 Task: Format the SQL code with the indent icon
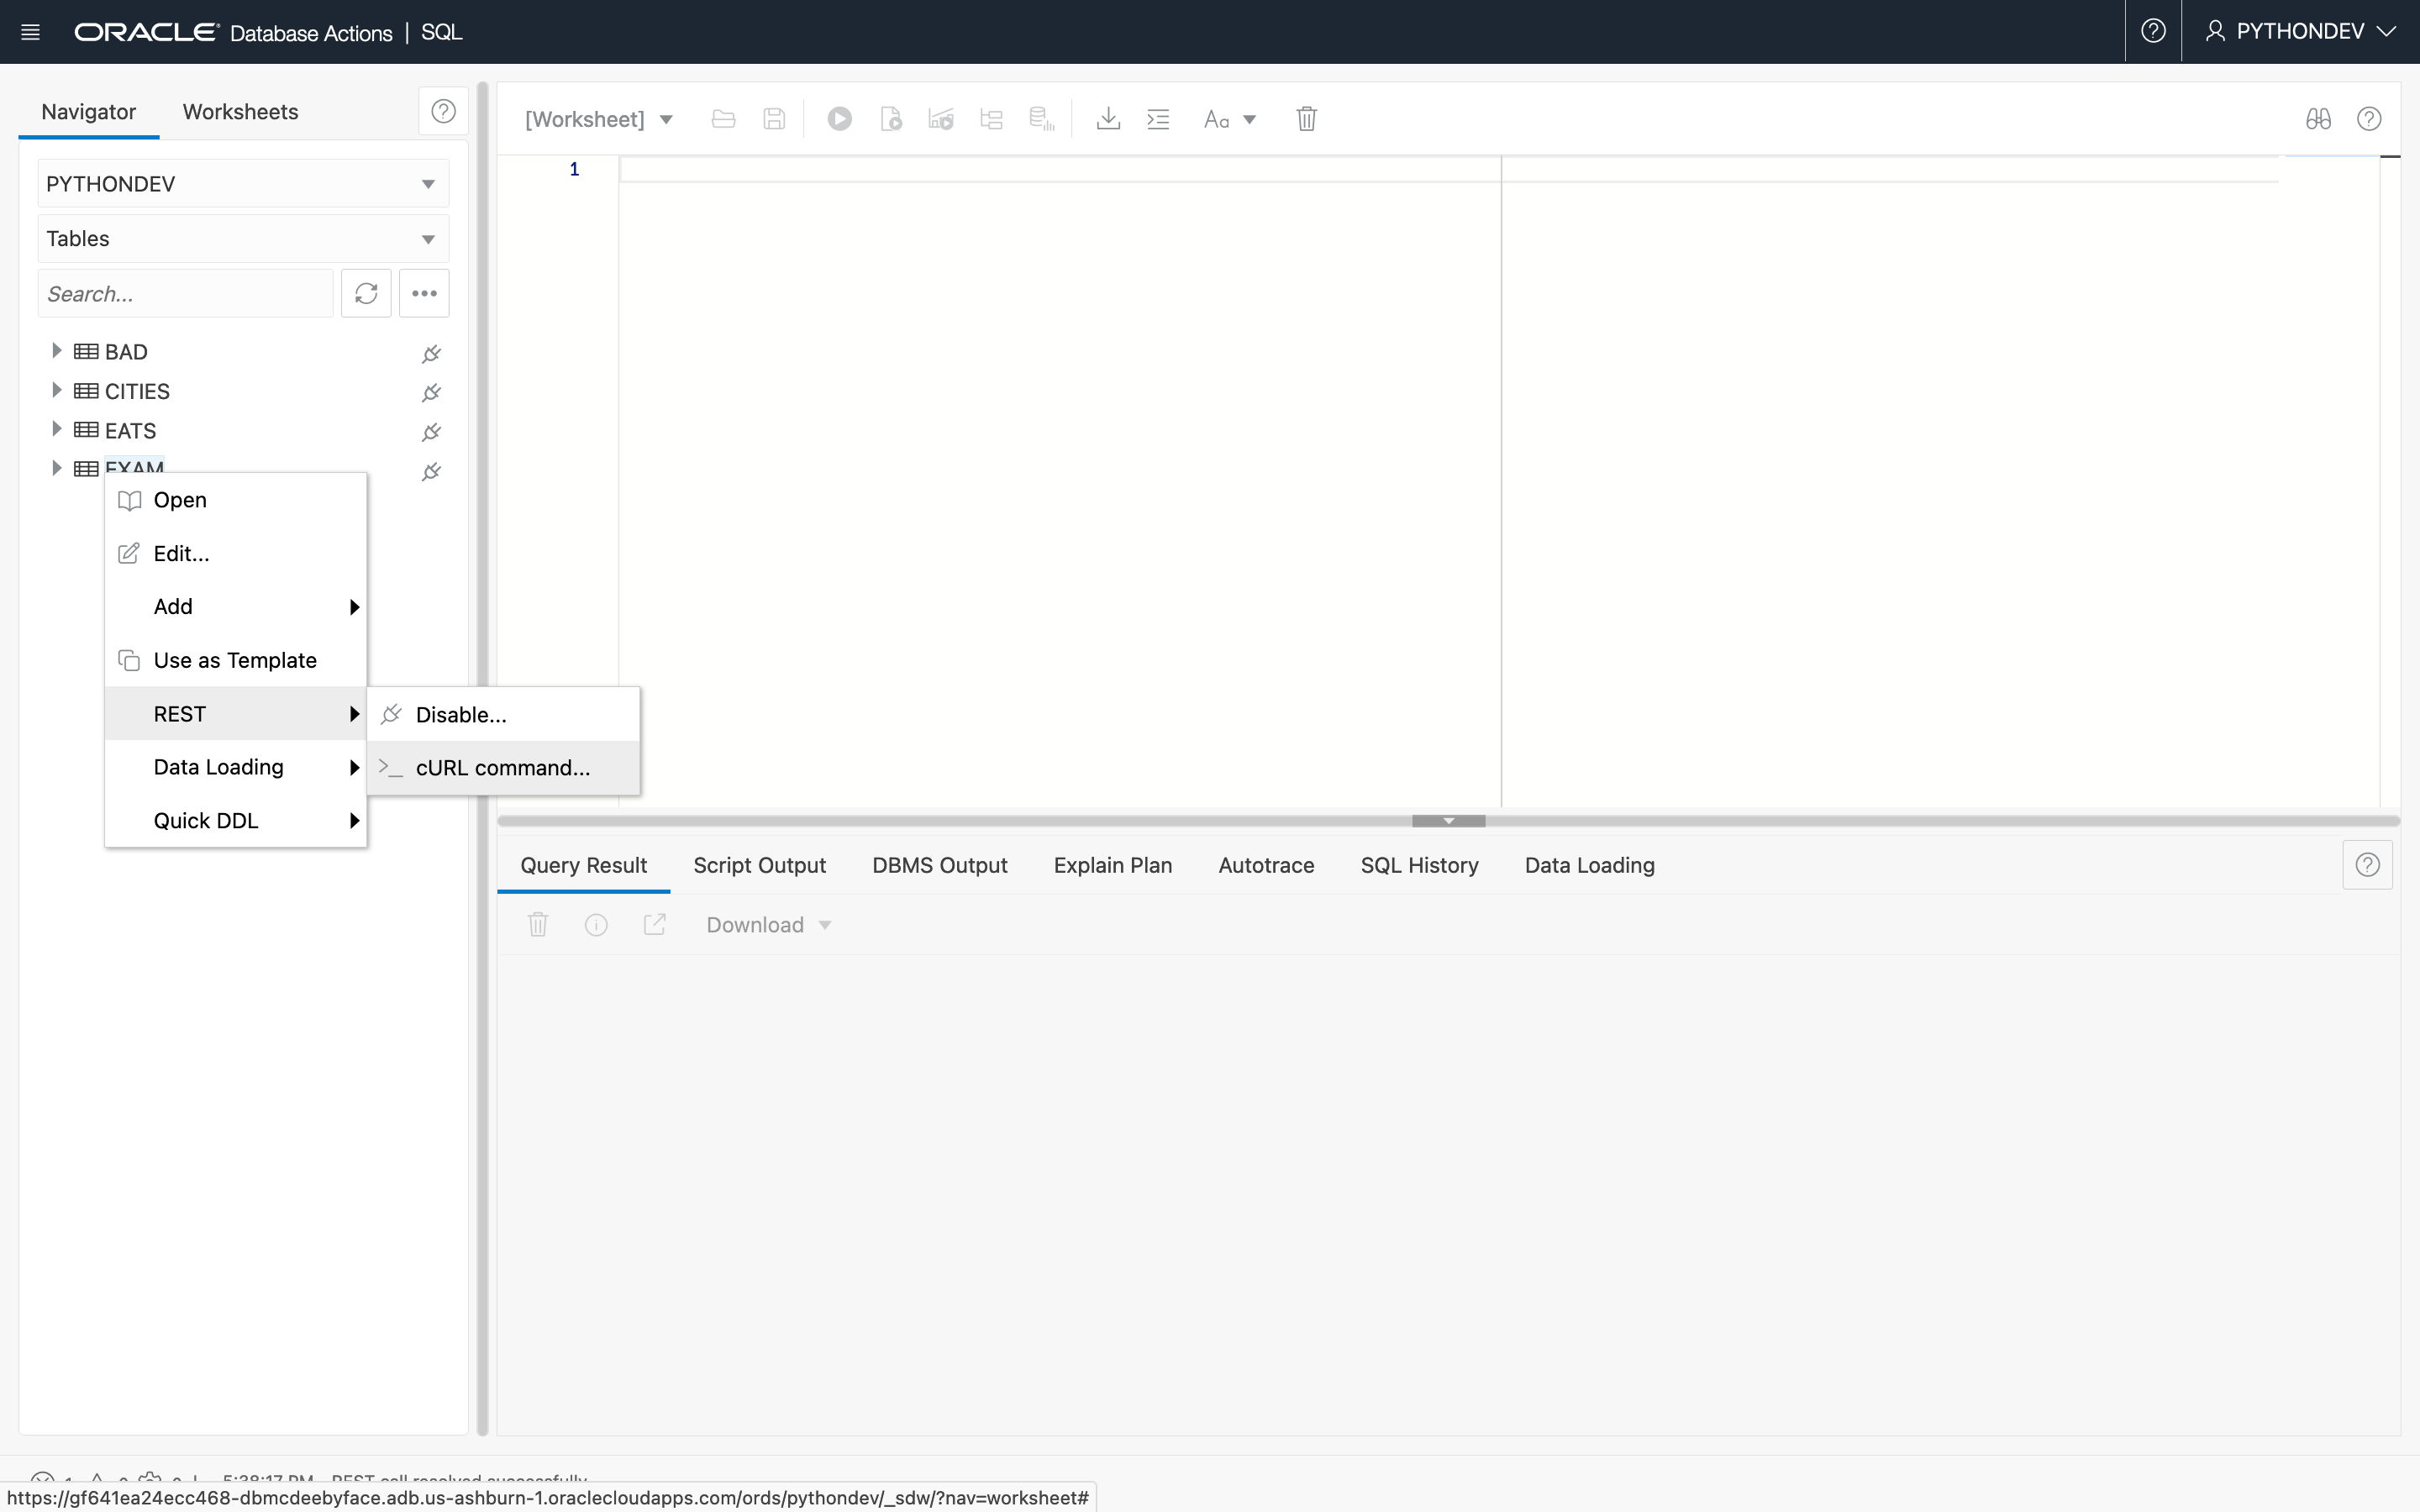pos(1158,118)
